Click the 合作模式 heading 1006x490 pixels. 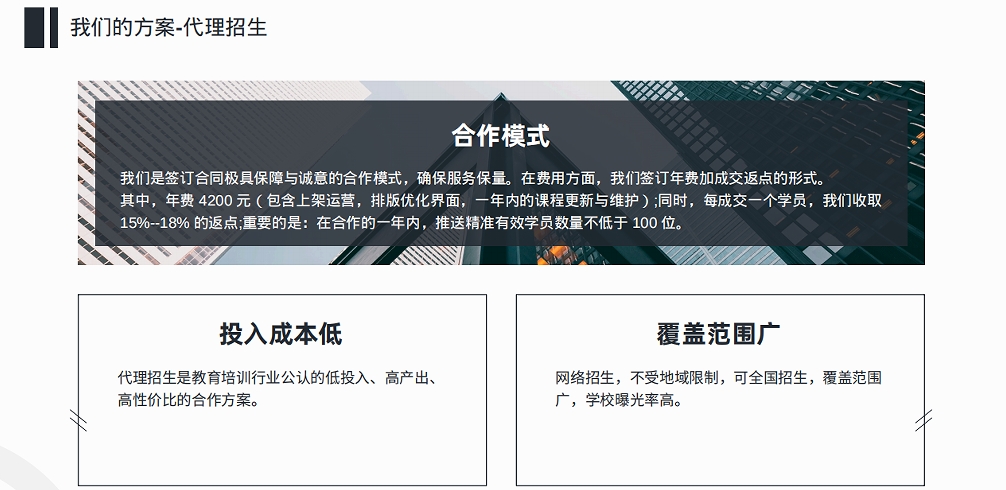pos(500,136)
